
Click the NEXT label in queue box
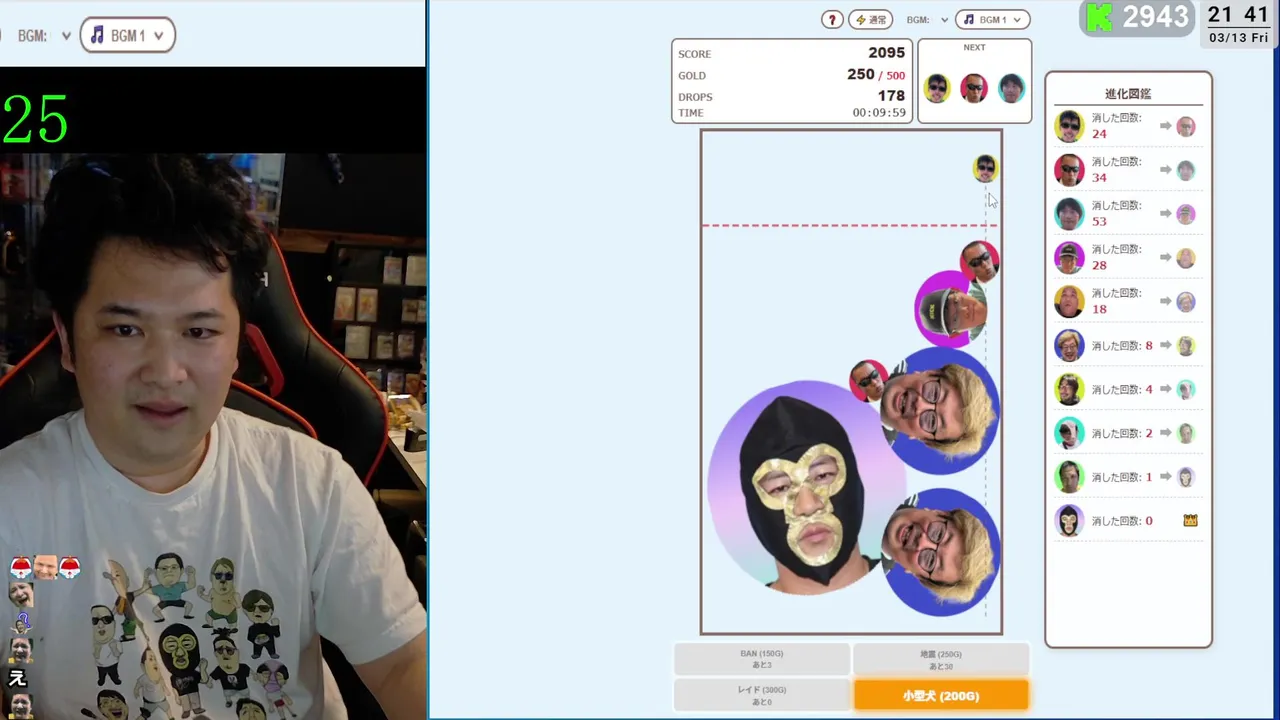pyautogui.click(x=974, y=47)
